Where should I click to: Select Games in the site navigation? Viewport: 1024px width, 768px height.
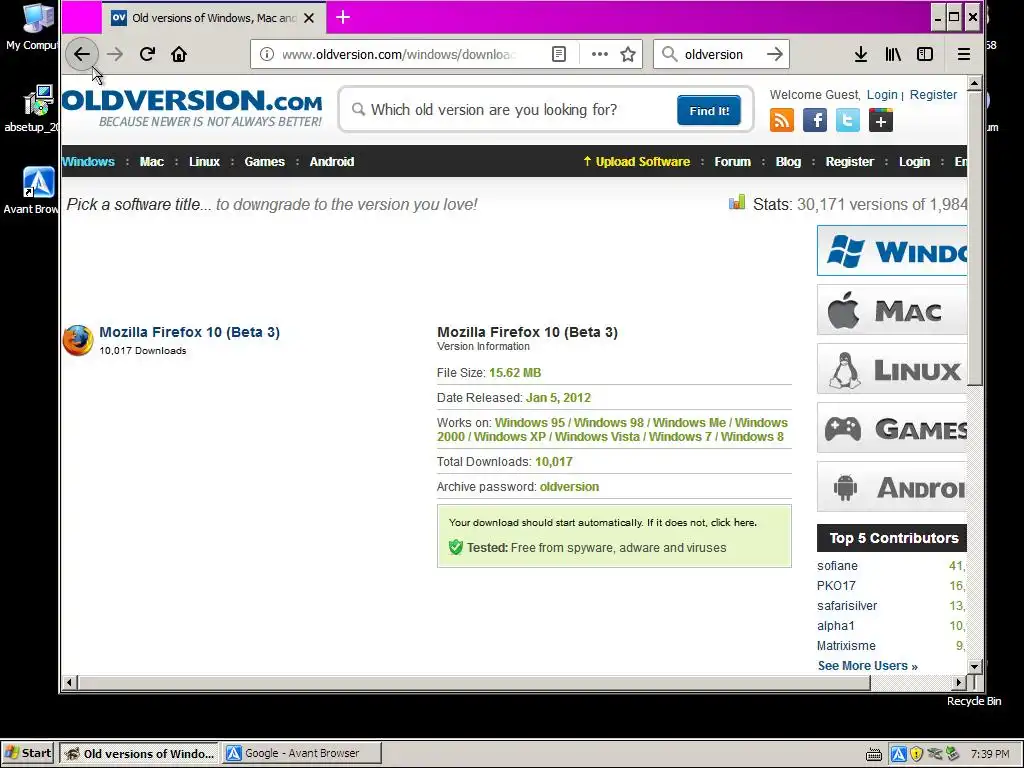(264, 162)
